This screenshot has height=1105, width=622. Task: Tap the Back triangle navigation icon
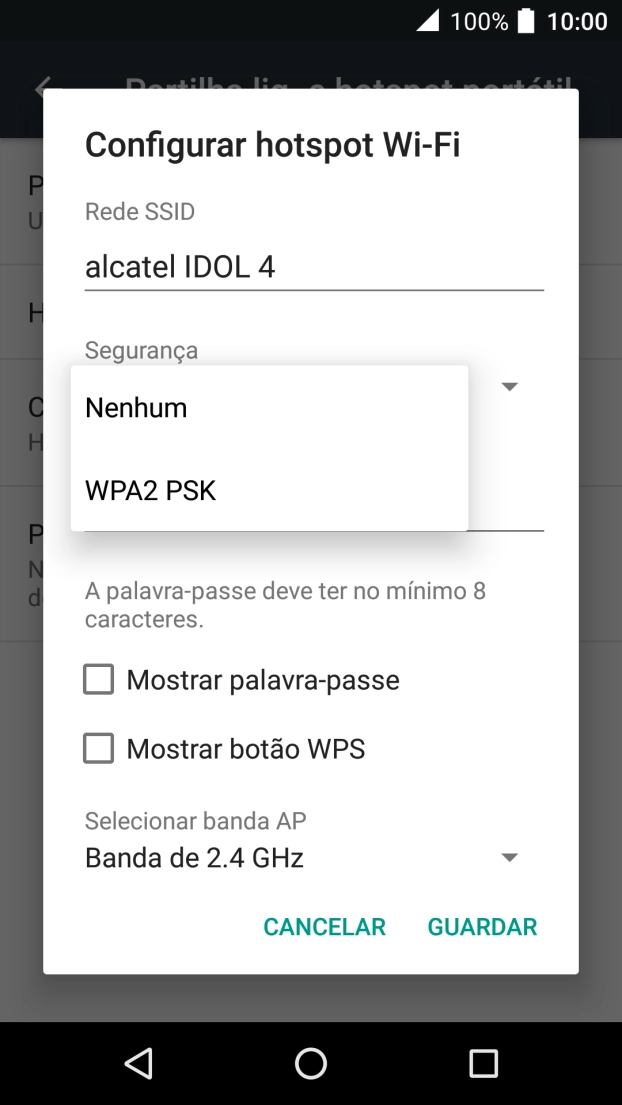pos(139,1063)
